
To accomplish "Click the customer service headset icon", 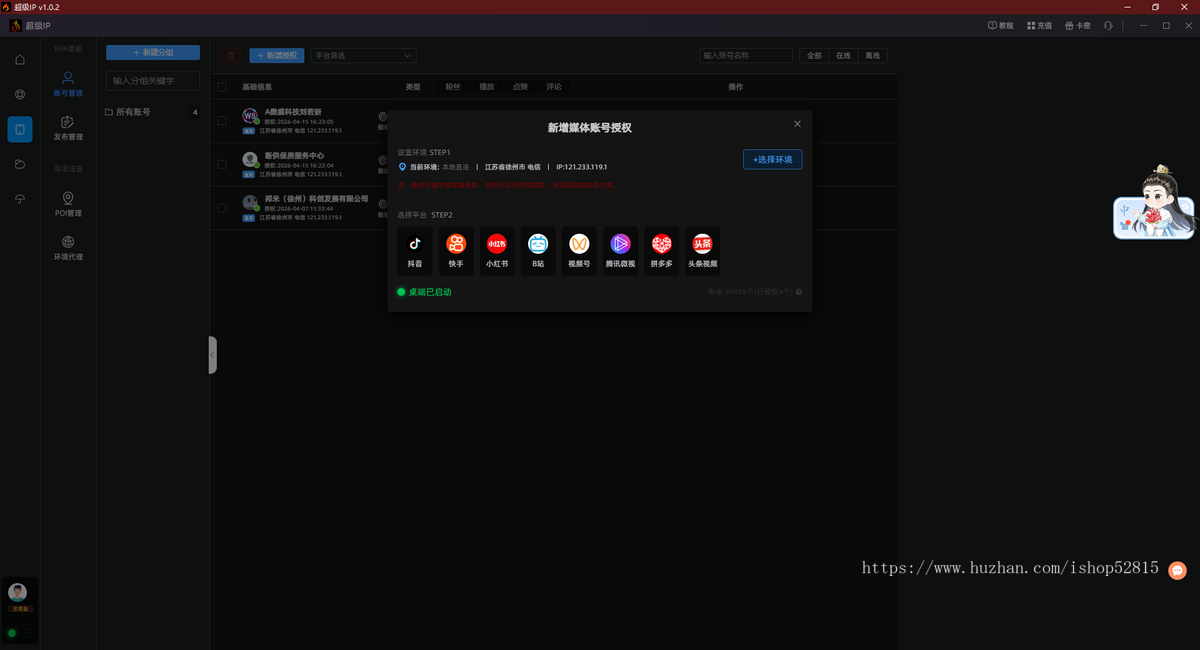I will pos(1108,25).
